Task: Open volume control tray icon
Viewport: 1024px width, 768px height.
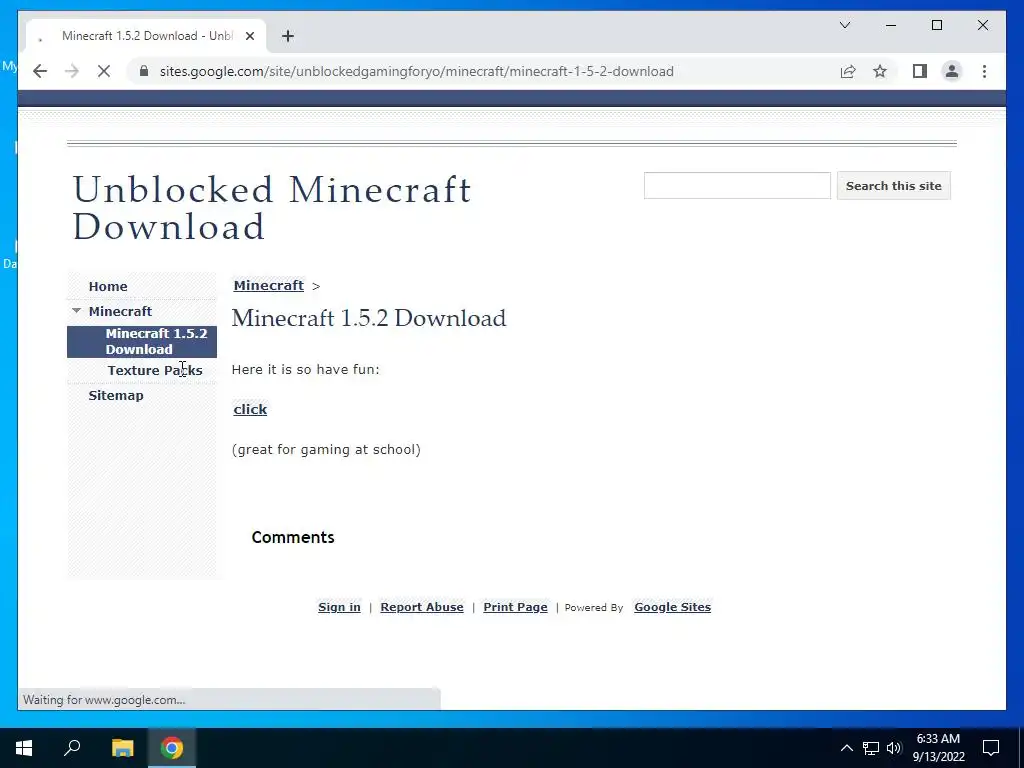Action: 894,748
